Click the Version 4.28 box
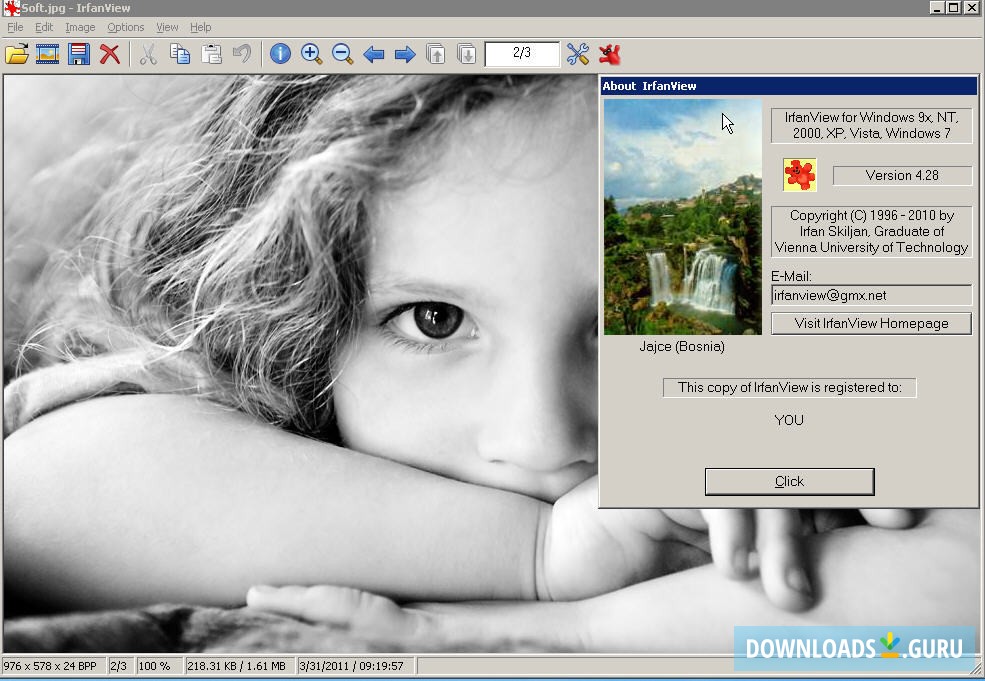 coord(902,175)
